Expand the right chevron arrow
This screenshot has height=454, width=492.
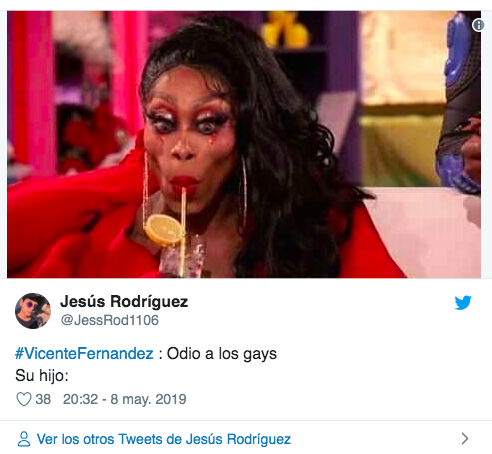(465, 438)
